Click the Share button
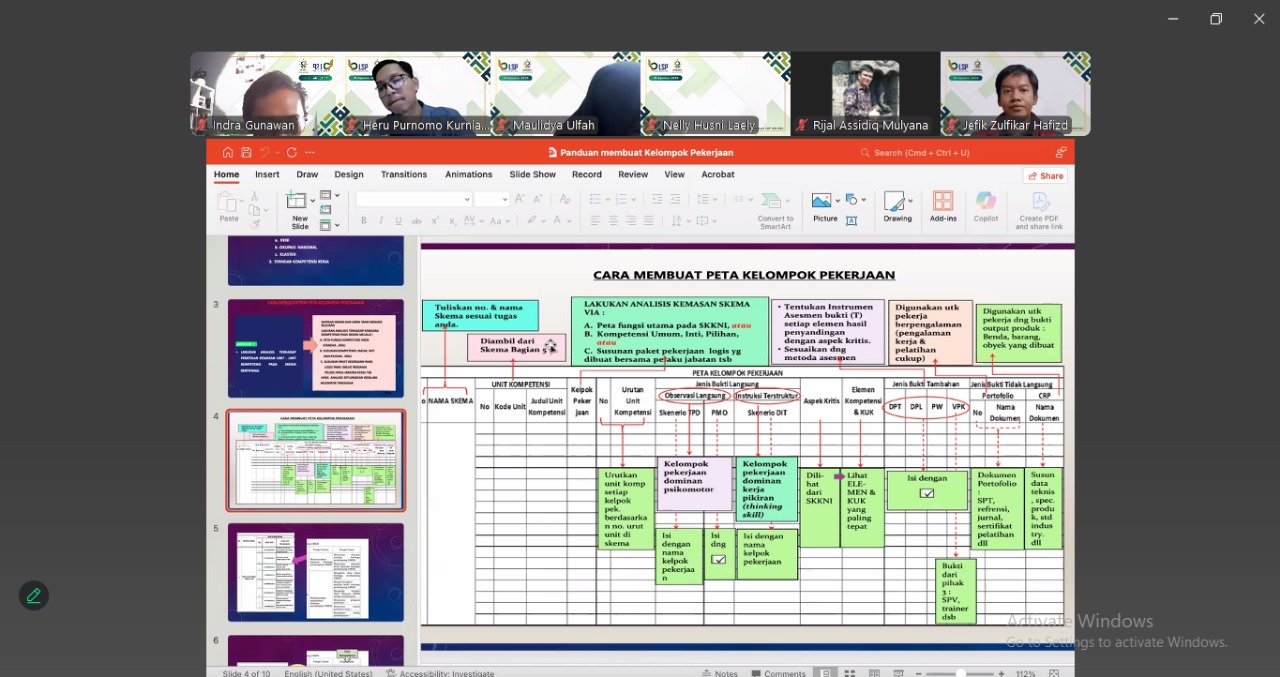The height and width of the screenshot is (677, 1280). point(1045,175)
